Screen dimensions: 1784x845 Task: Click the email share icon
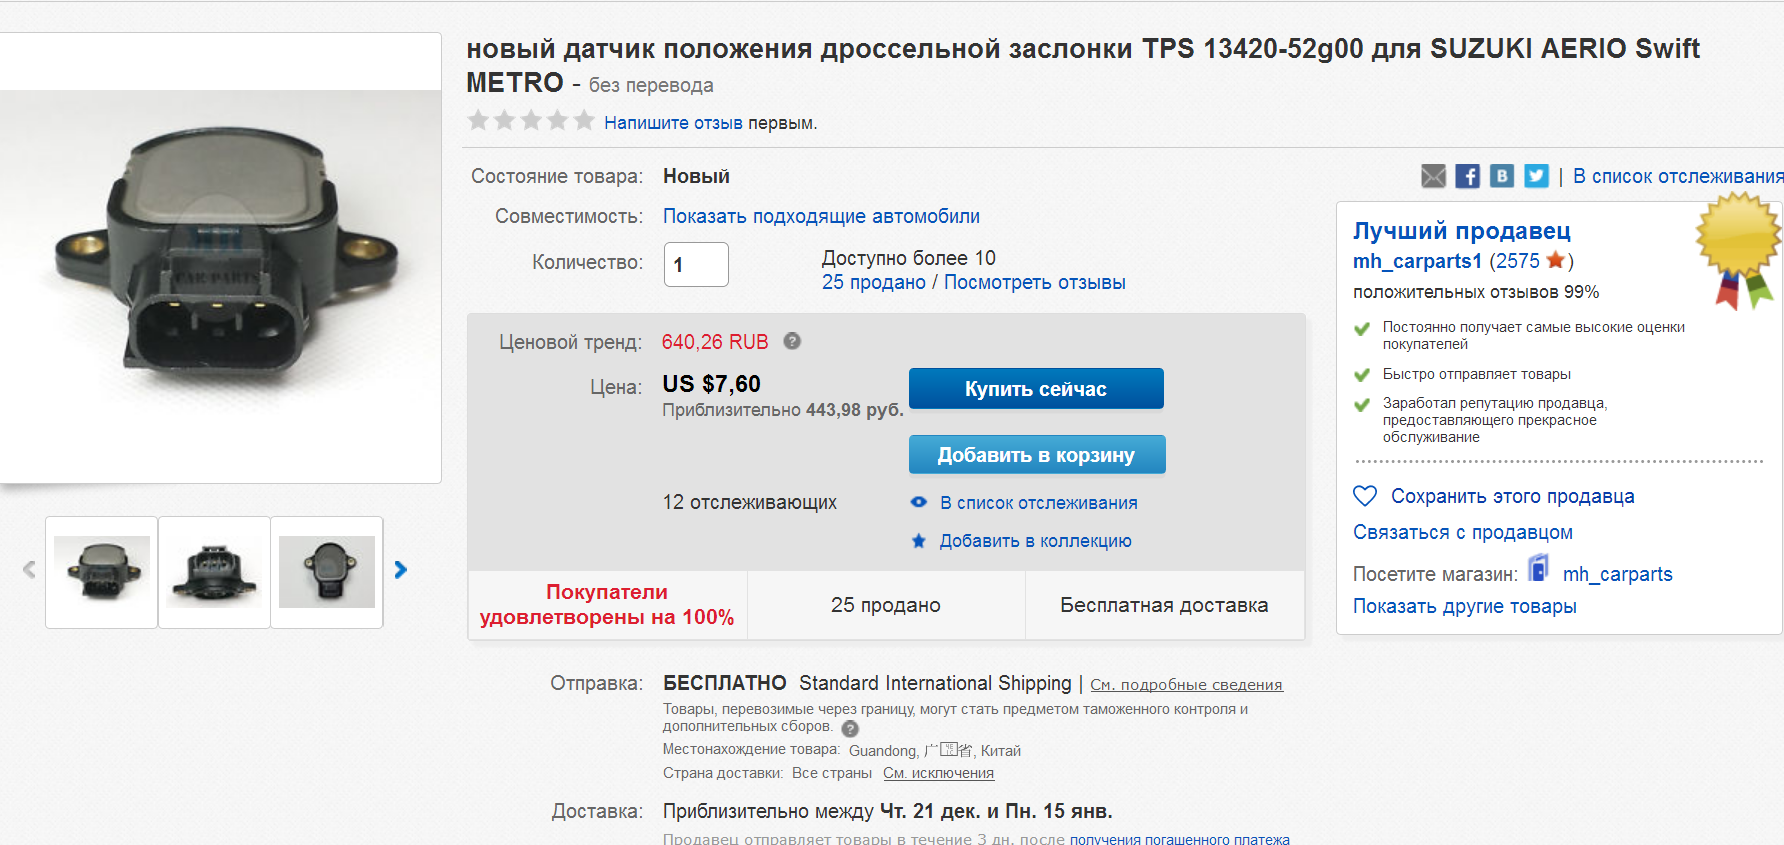click(x=1433, y=176)
